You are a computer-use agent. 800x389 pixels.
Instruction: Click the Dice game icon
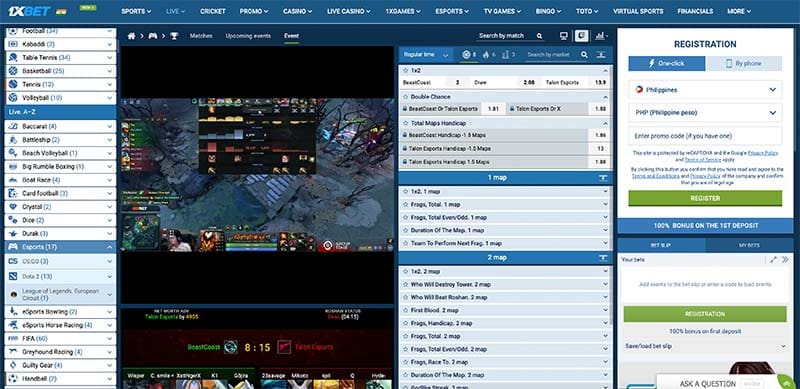(x=13, y=220)
